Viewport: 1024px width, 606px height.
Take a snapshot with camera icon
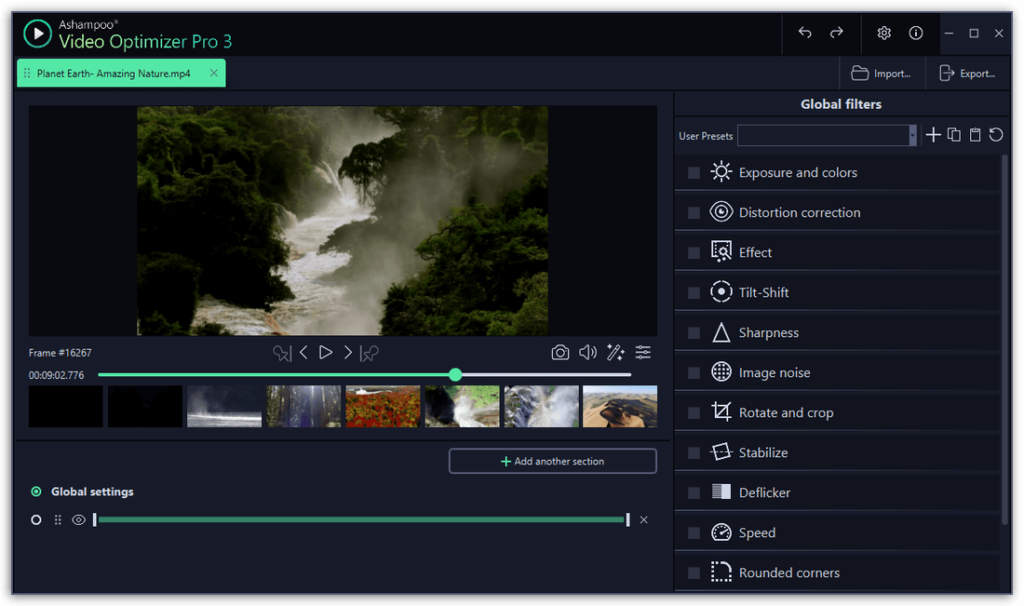pos(560,353)
